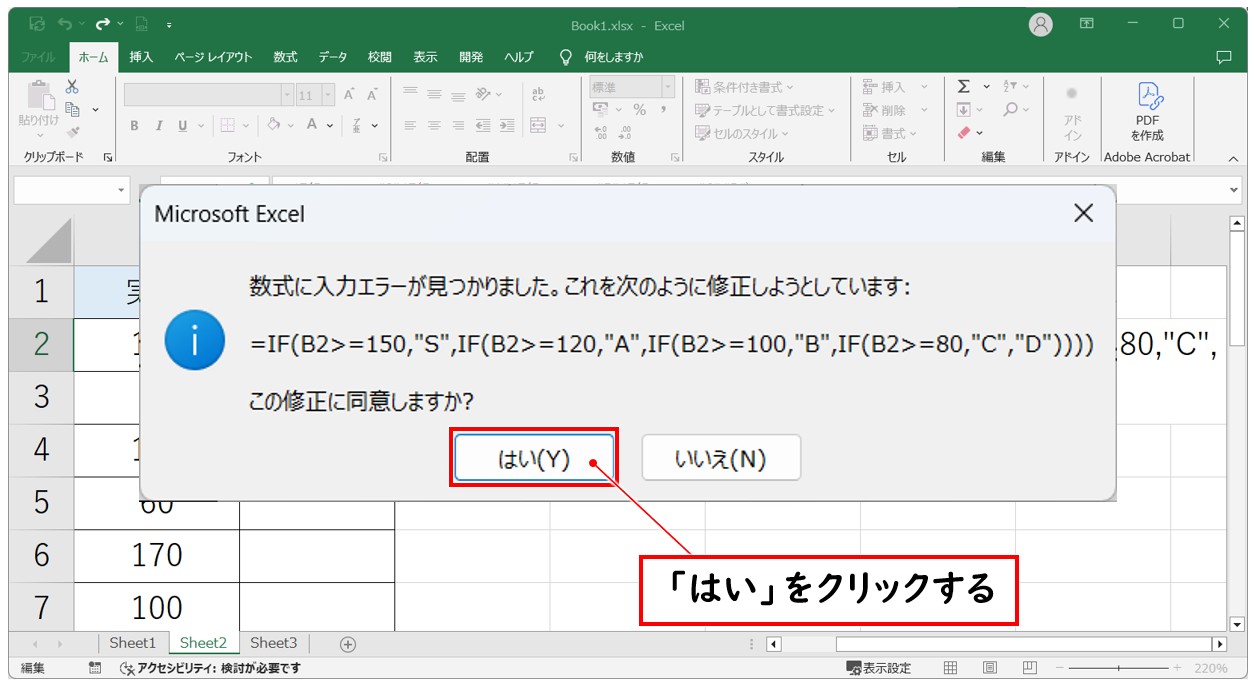
Task: Open the font size dropdown arrow
Action: (x=330, y=95)
